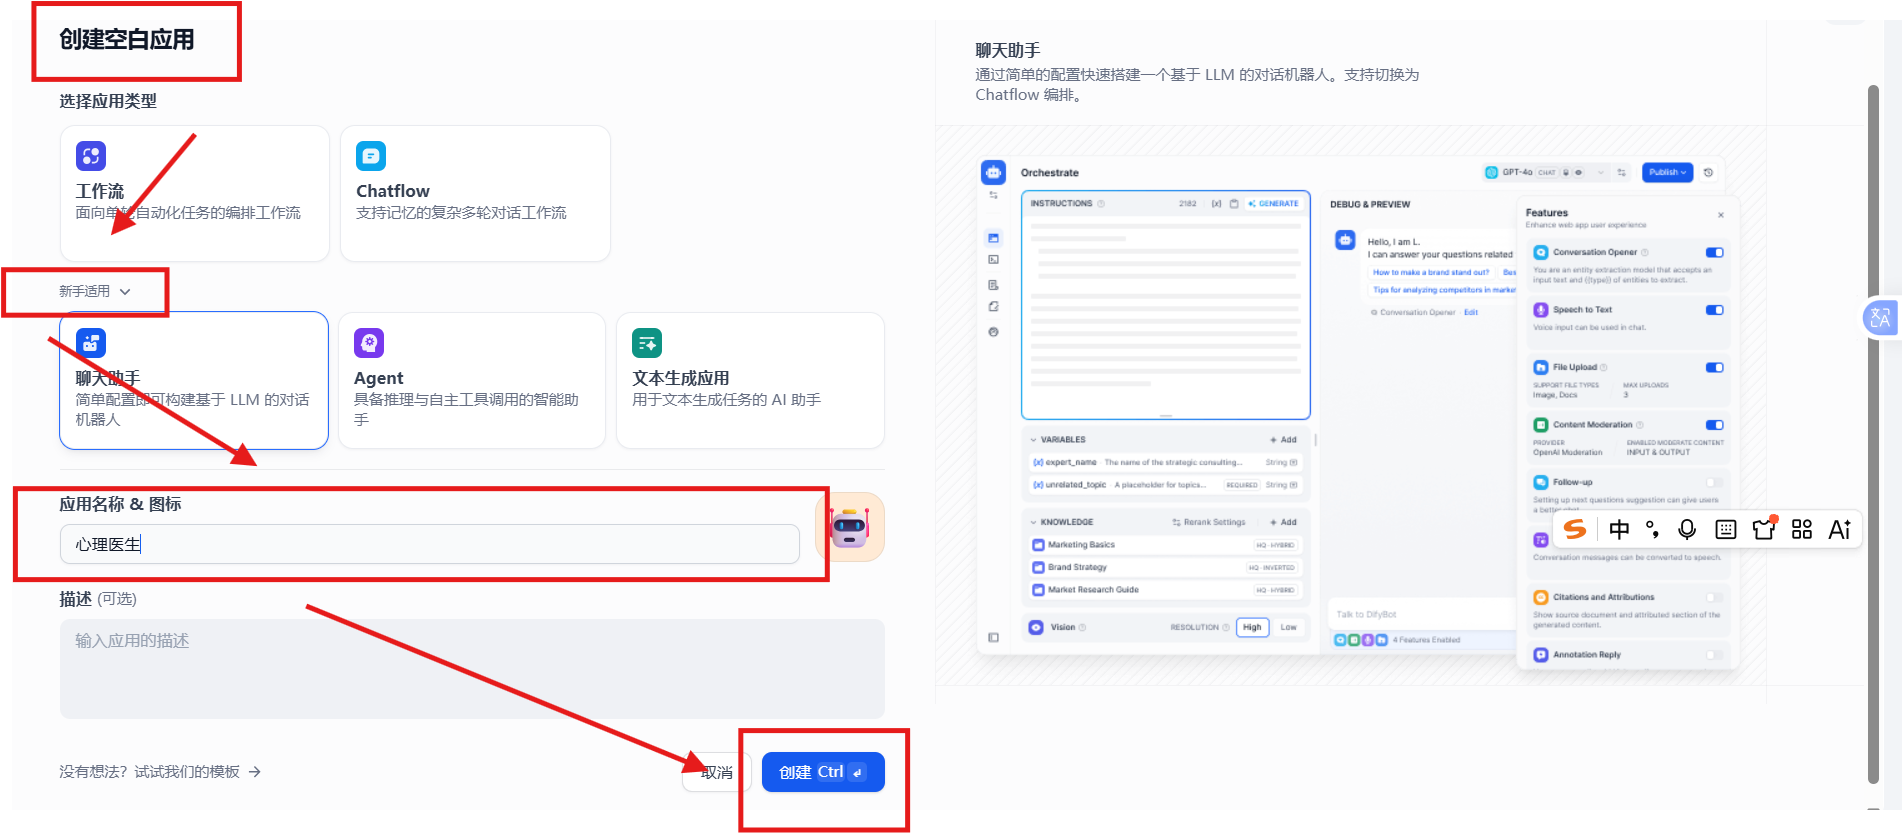1902x833 pixels.
Task: Open String type of expert_name variable
Action: 1281,462
